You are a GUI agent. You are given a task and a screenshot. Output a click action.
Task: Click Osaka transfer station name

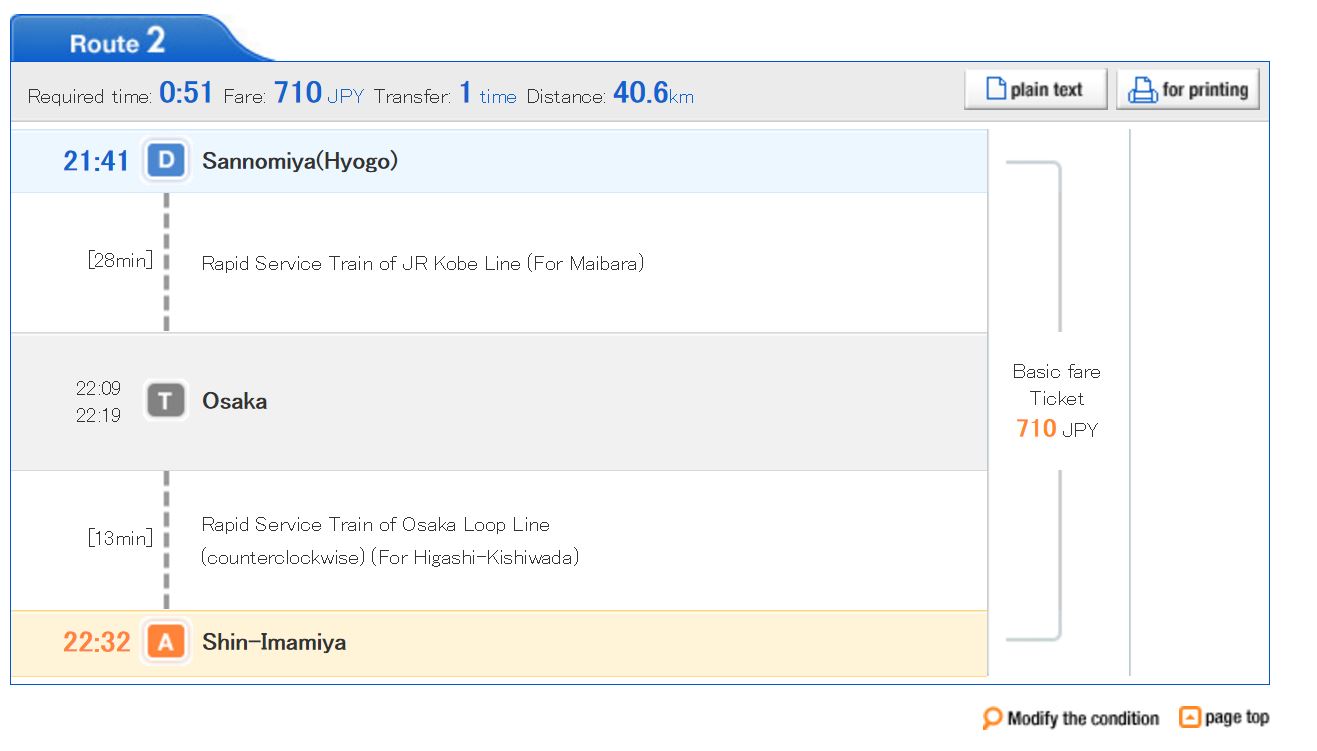tap(235, 401)
